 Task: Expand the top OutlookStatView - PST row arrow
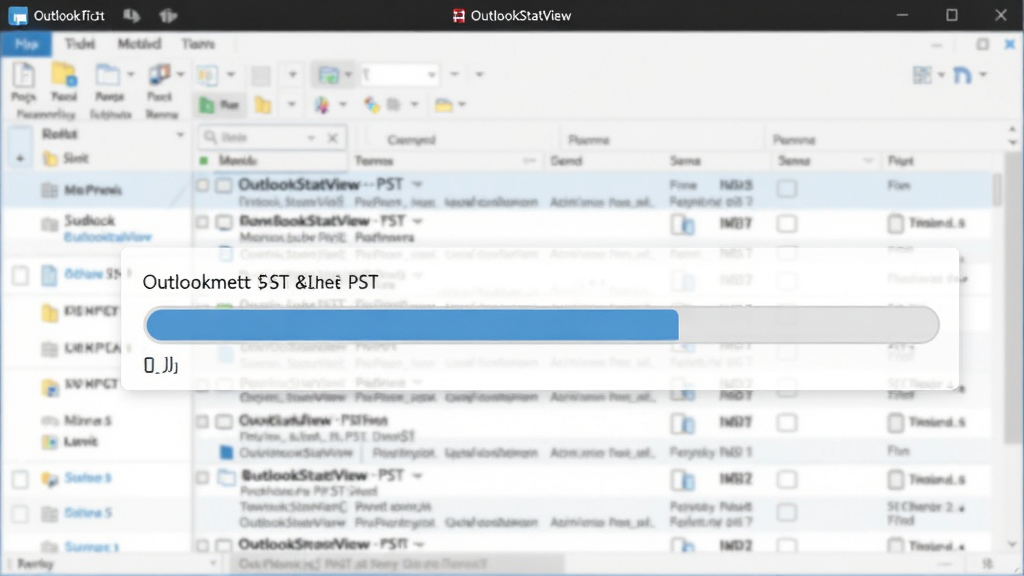417,185
